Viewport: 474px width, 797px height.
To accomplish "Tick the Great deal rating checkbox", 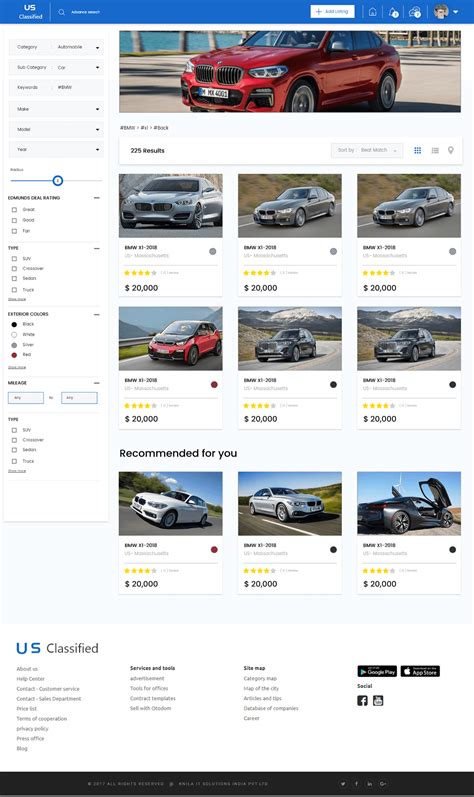I will (14, 209).
